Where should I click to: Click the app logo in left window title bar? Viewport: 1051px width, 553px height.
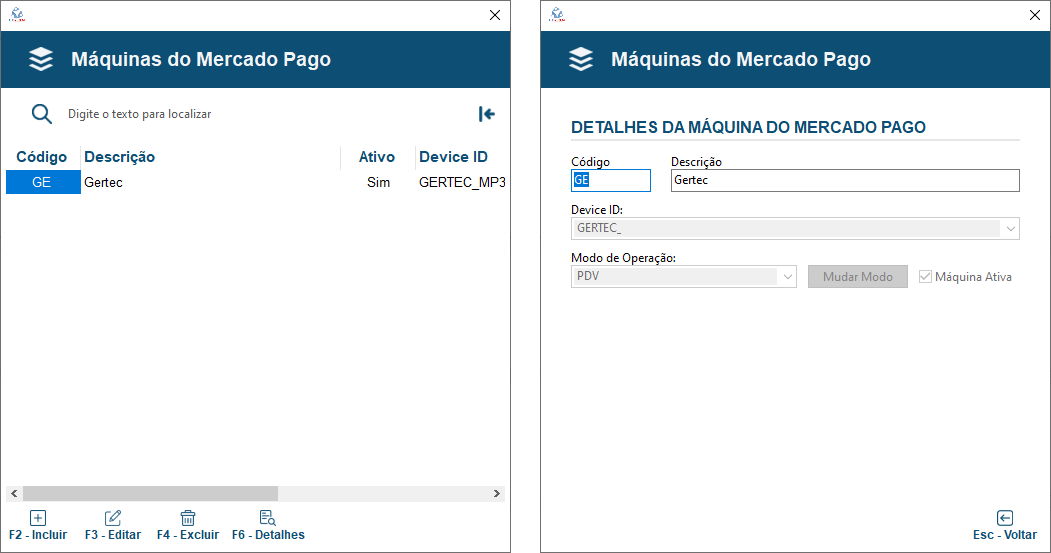point(17,15)
